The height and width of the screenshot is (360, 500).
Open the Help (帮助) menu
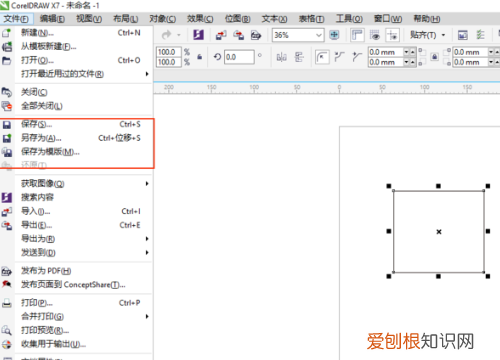tap(427, 19)
